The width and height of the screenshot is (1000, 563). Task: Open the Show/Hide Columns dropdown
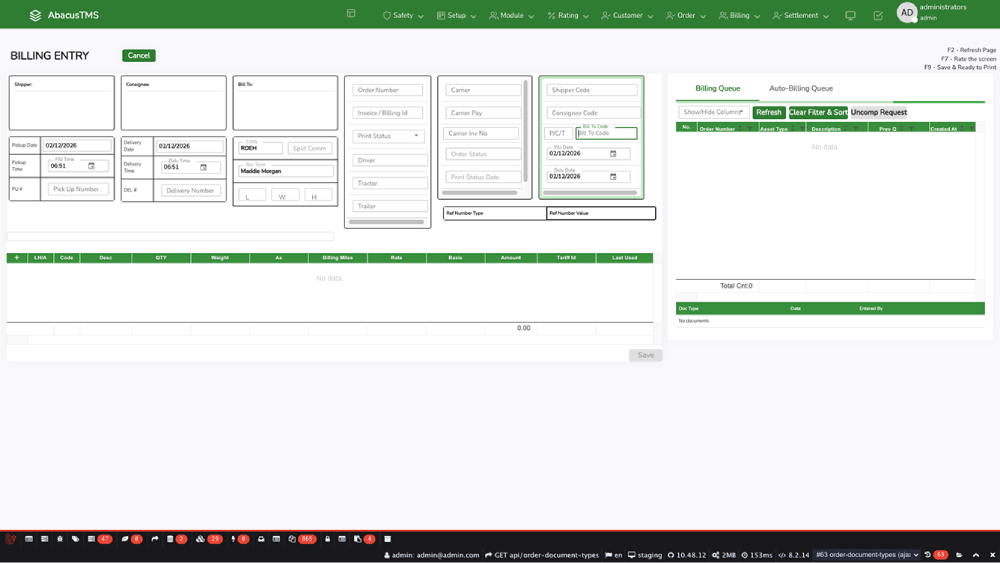point(713,112)
